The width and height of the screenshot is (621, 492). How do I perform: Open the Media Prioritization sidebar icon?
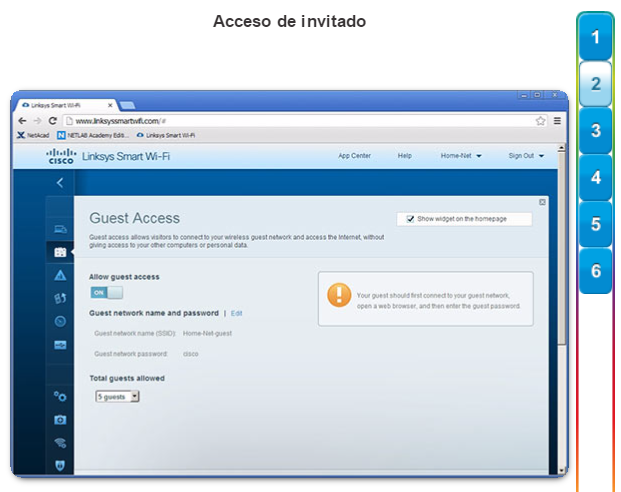[60, 298]
